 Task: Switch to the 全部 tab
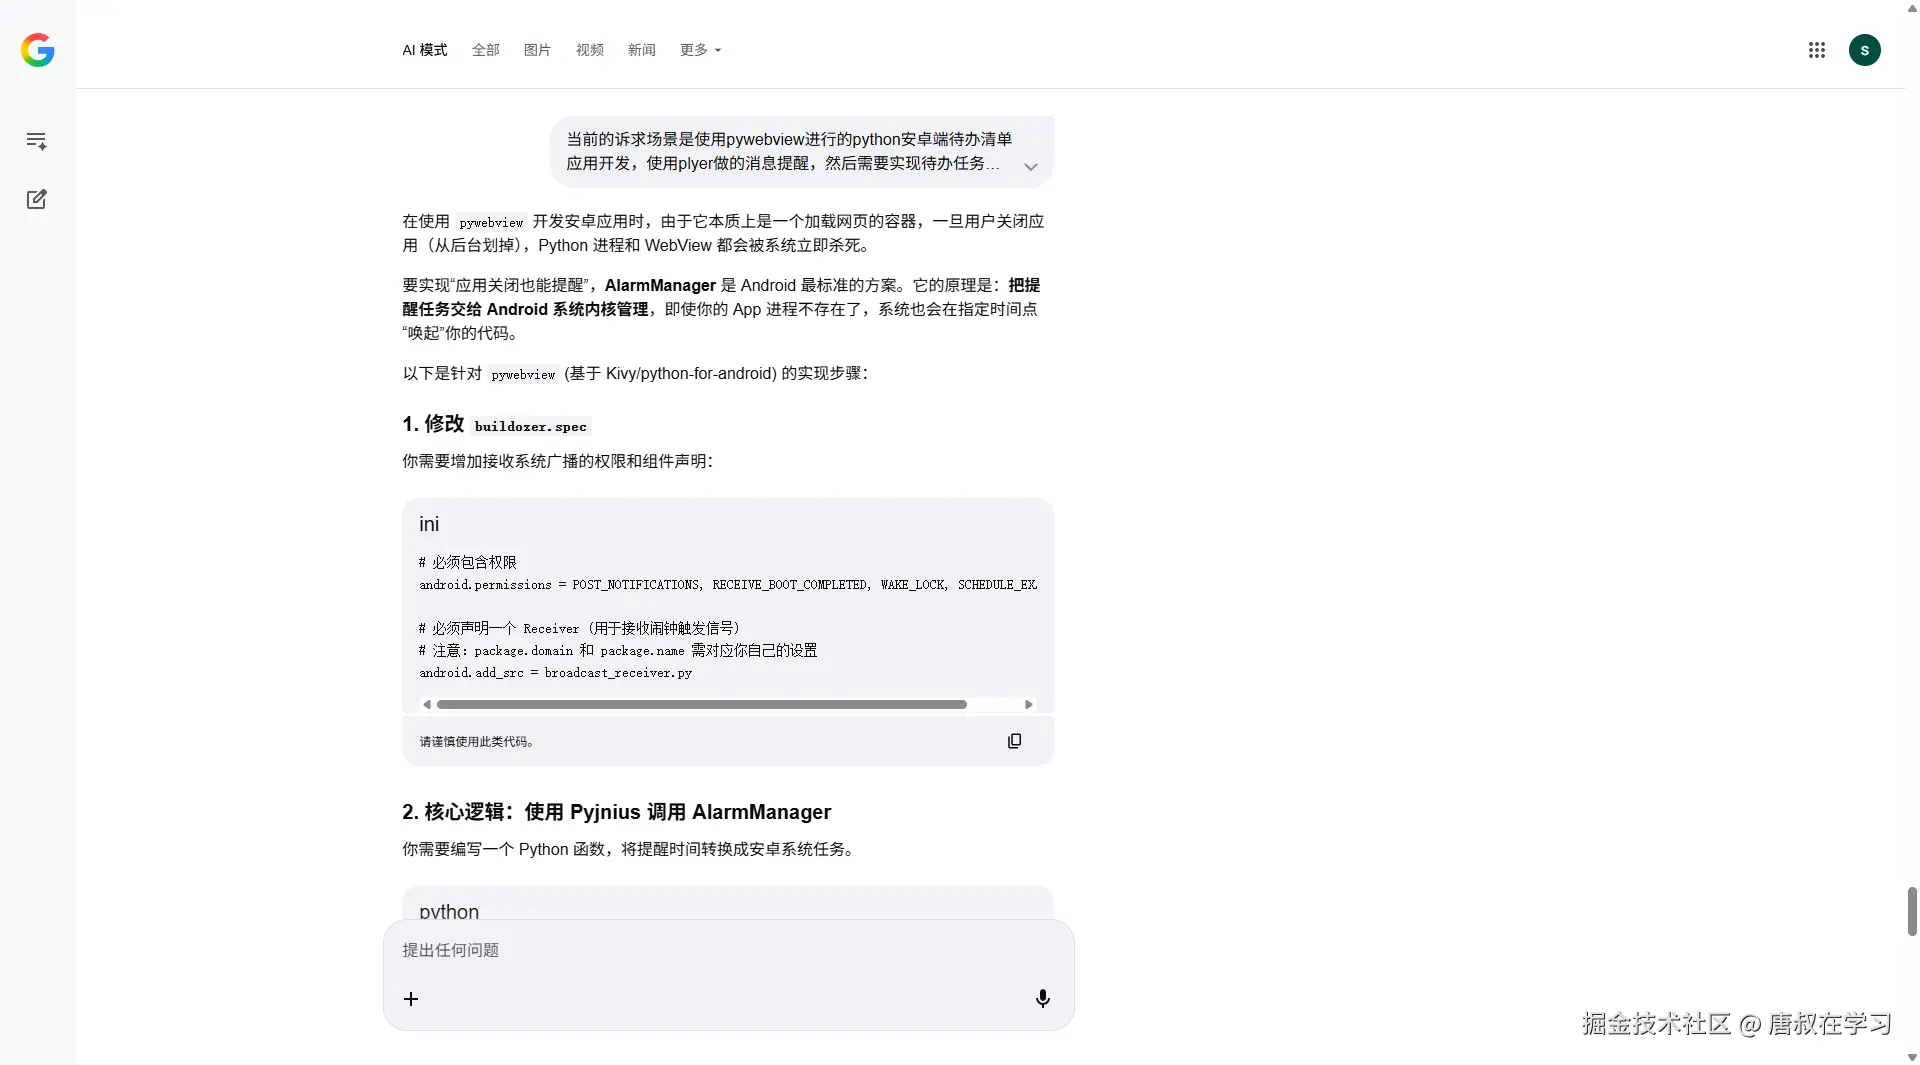[485, 50]
